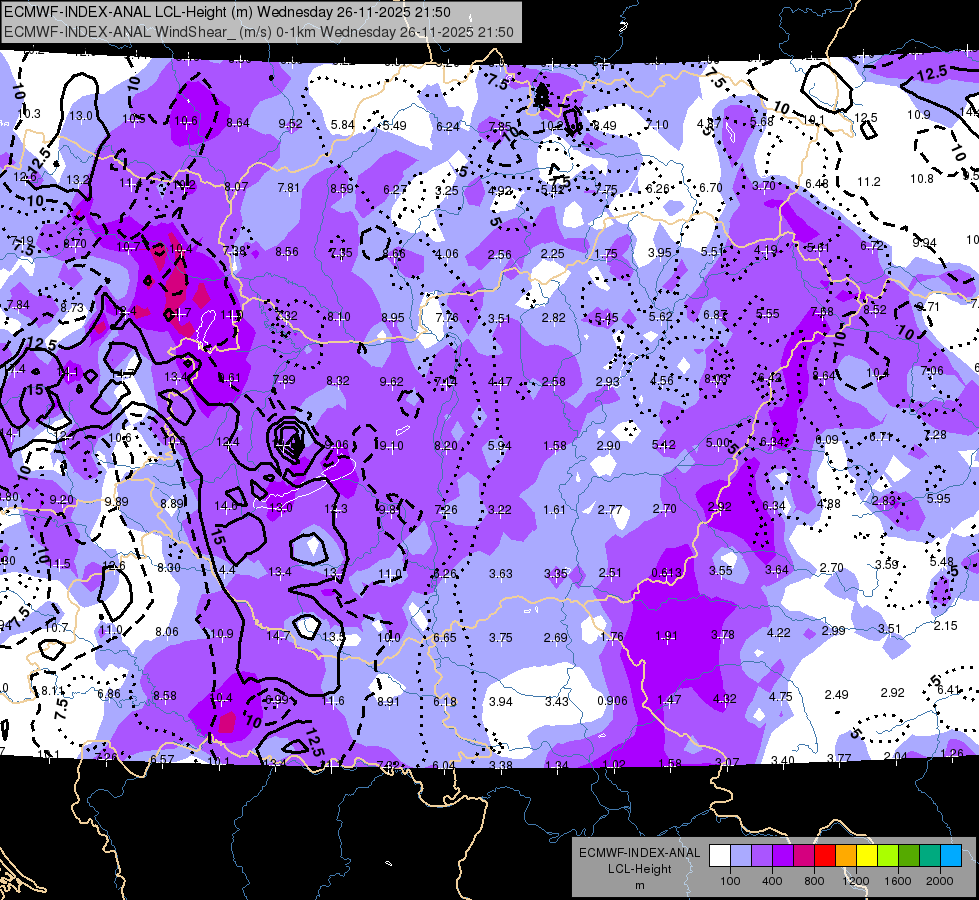The width and height of the screenshot is (979, 900).
Task: Click legend tick label '1600'
Action: (898, 881)
